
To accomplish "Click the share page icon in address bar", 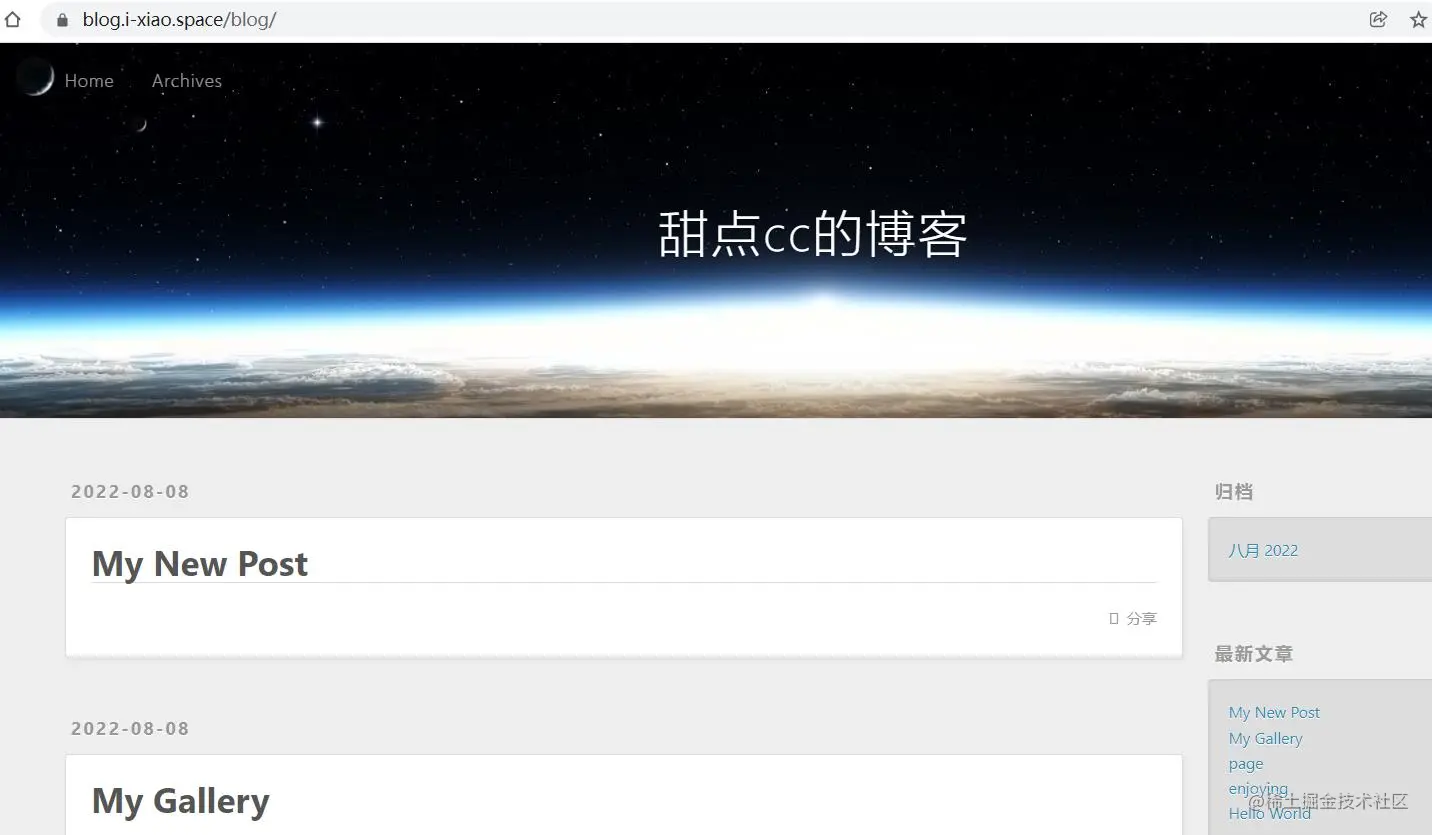I will 1378,19.
